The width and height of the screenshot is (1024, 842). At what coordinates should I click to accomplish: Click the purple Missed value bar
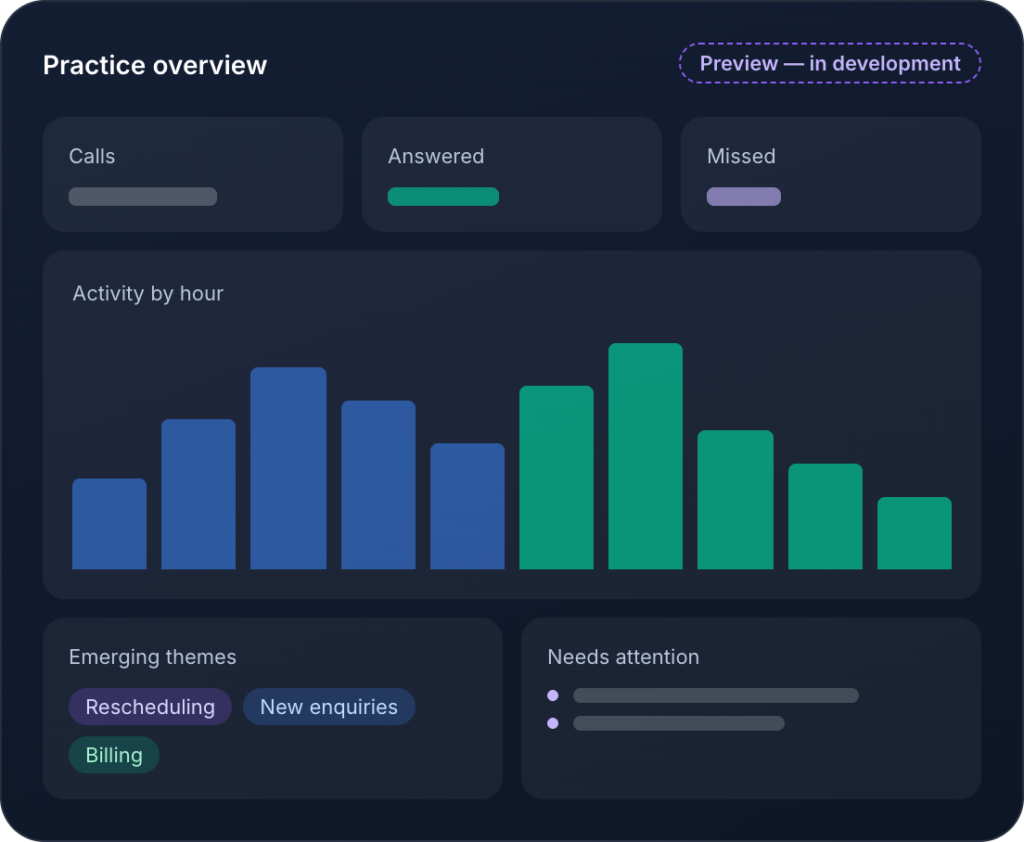coord(744,197)
